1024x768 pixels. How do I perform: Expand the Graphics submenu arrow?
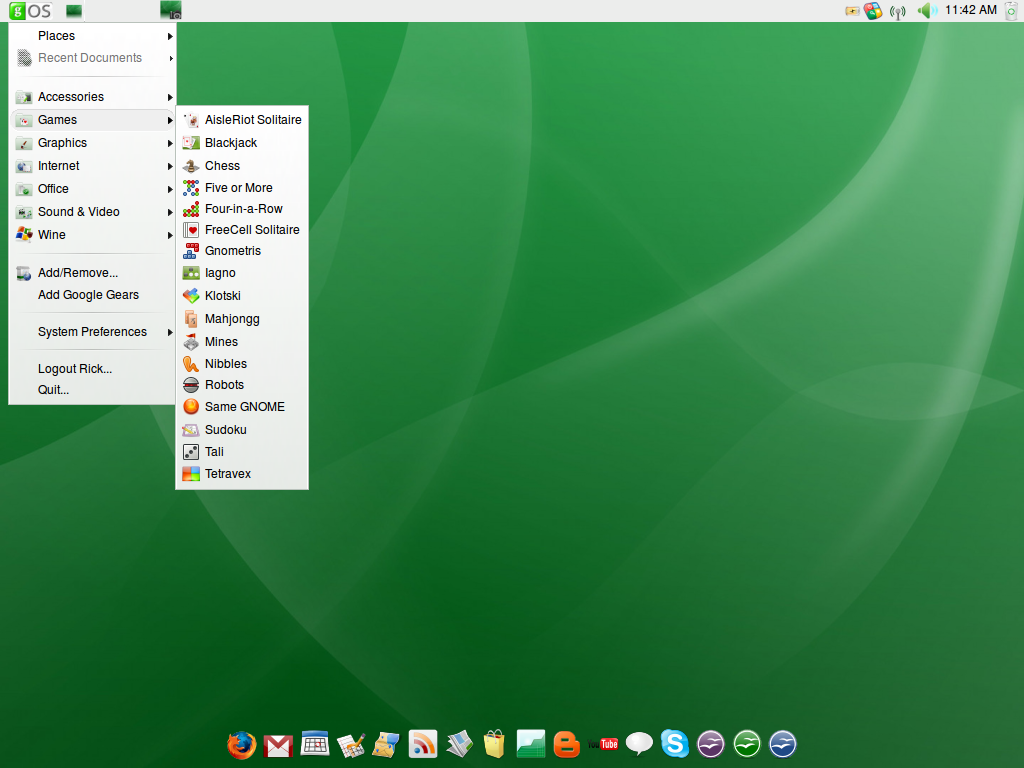[x=170, y=144]
